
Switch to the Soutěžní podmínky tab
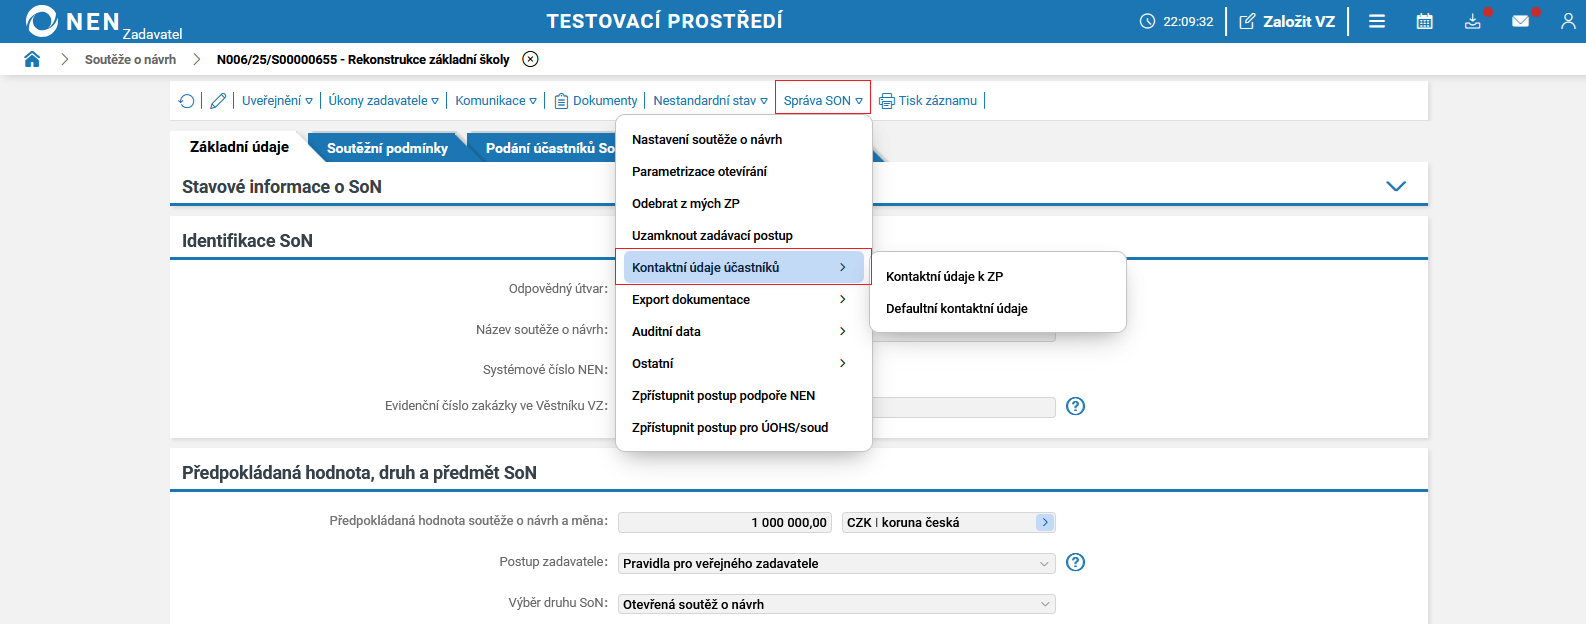(x=387, y=148)
